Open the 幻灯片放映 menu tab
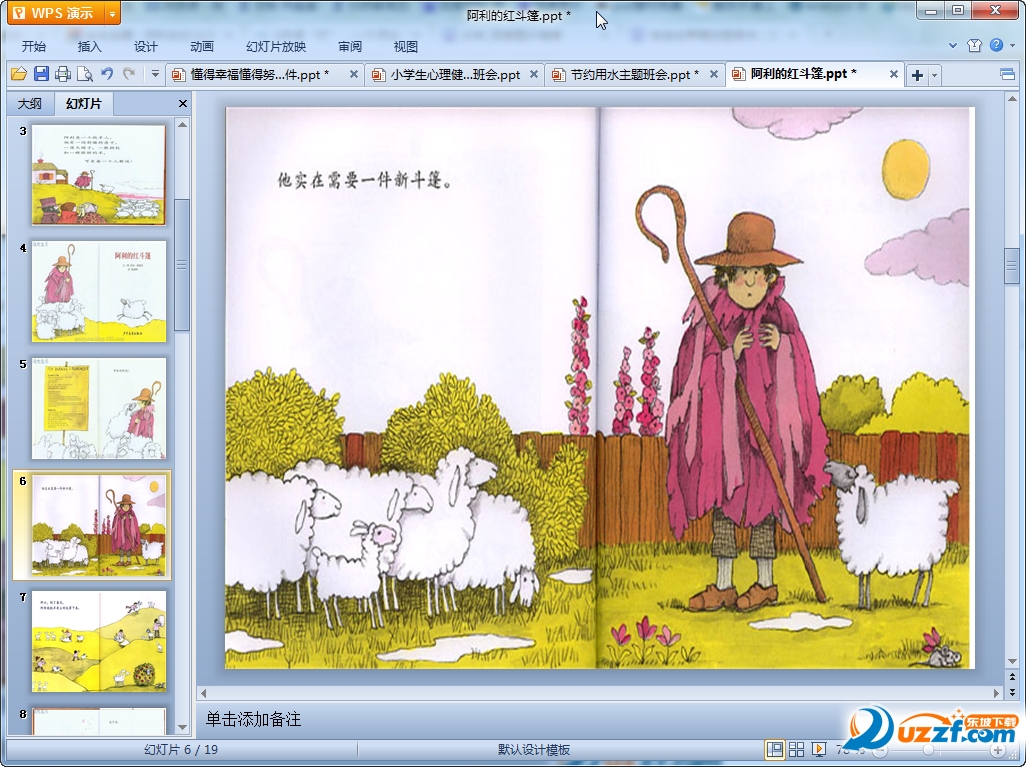 point(276,46)
